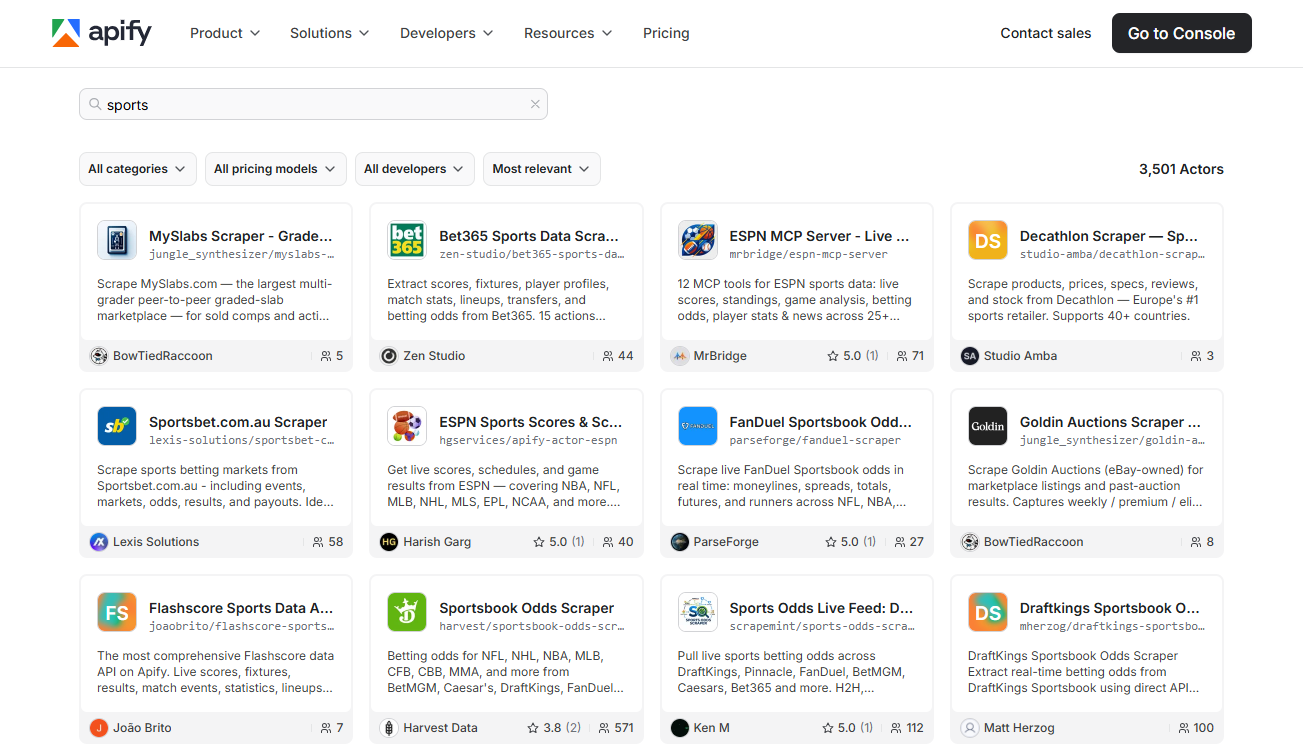Screen dimensions: 1303x754
Task: Click Matt Herzog developer avatar
Action: [x=970, y=728]
